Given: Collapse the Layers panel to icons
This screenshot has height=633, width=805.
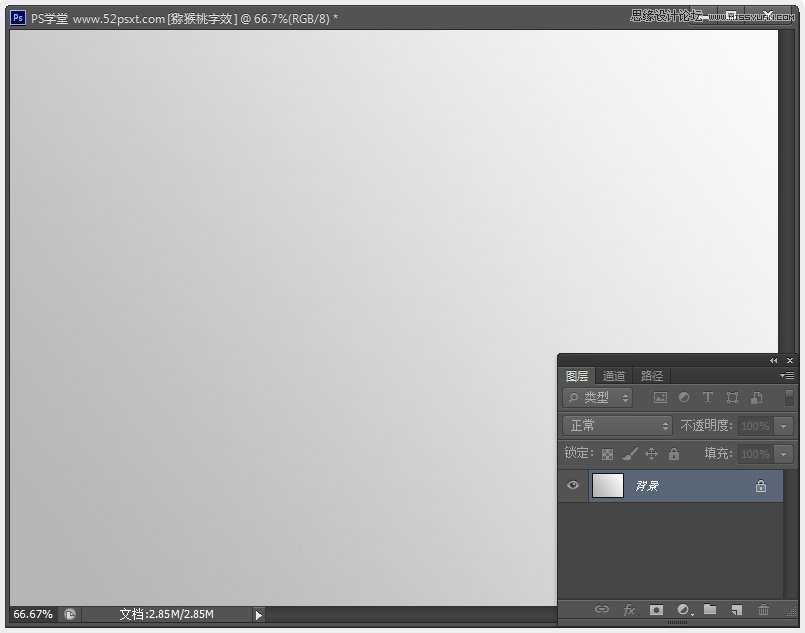Looking at the screenshot, I should click(x=773, y=360).
